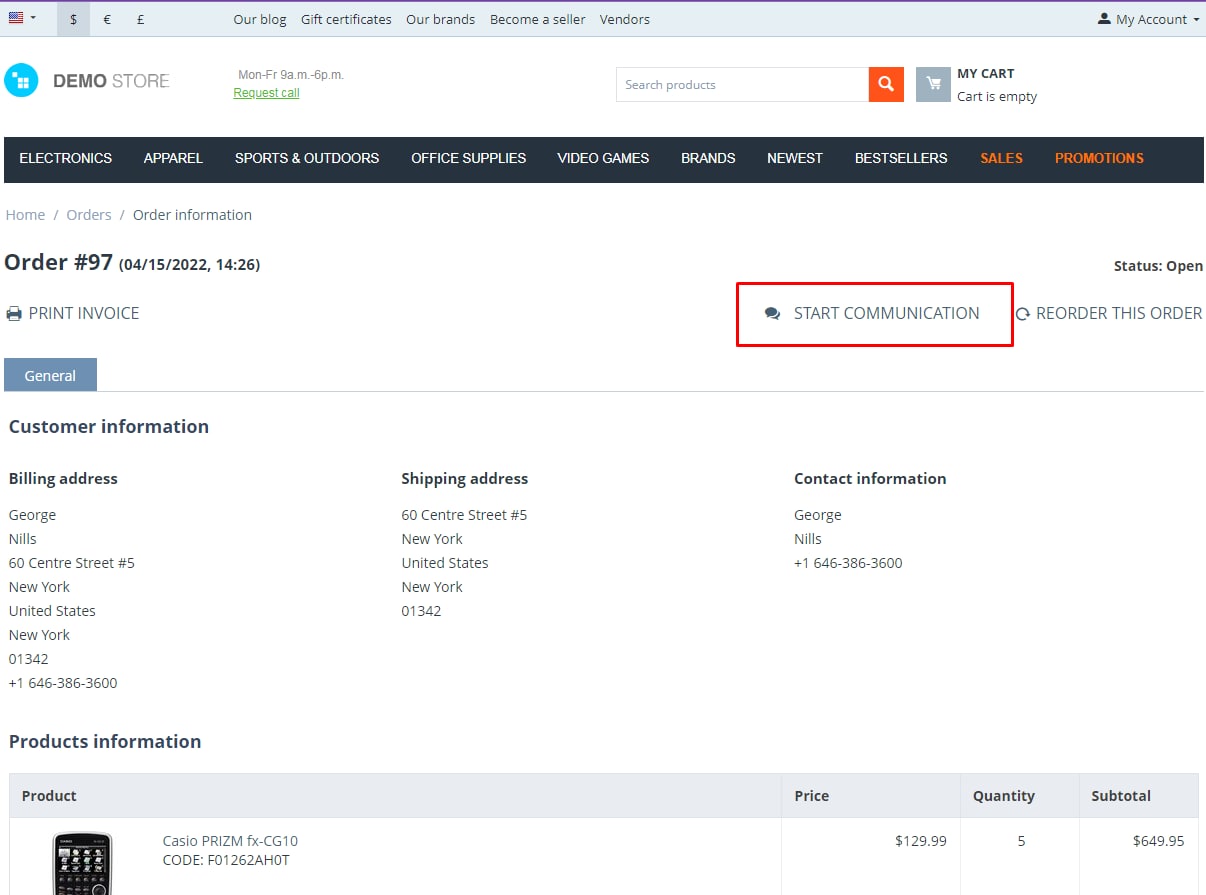
Task: Click the Contact information heading
Action: [870, 479]
